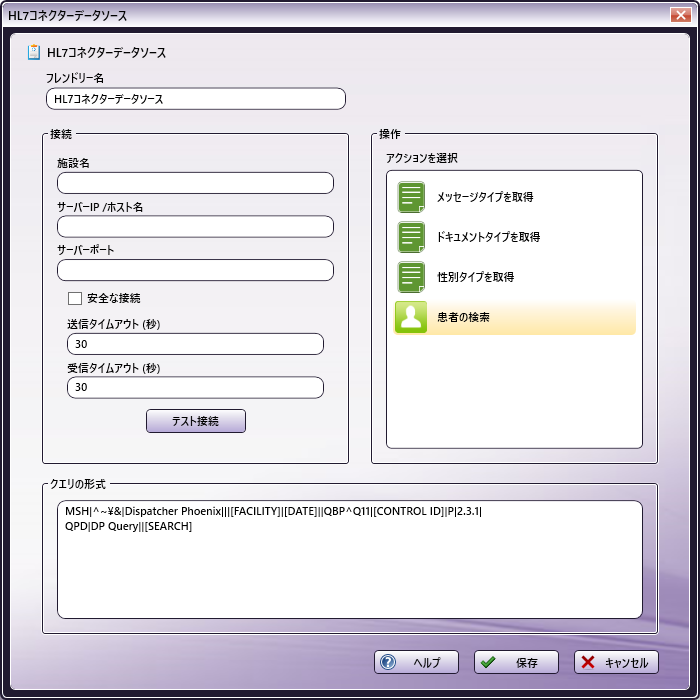
Task: Click the アクションを選択 label
Action: point(421,158)
